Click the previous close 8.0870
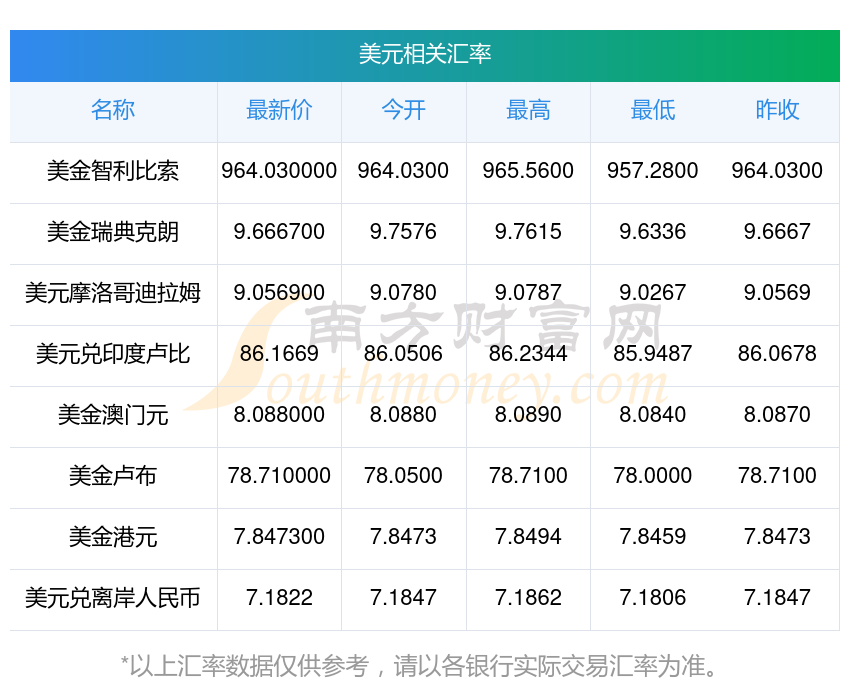This screenshot has width=850, height=698. [777, 415]
